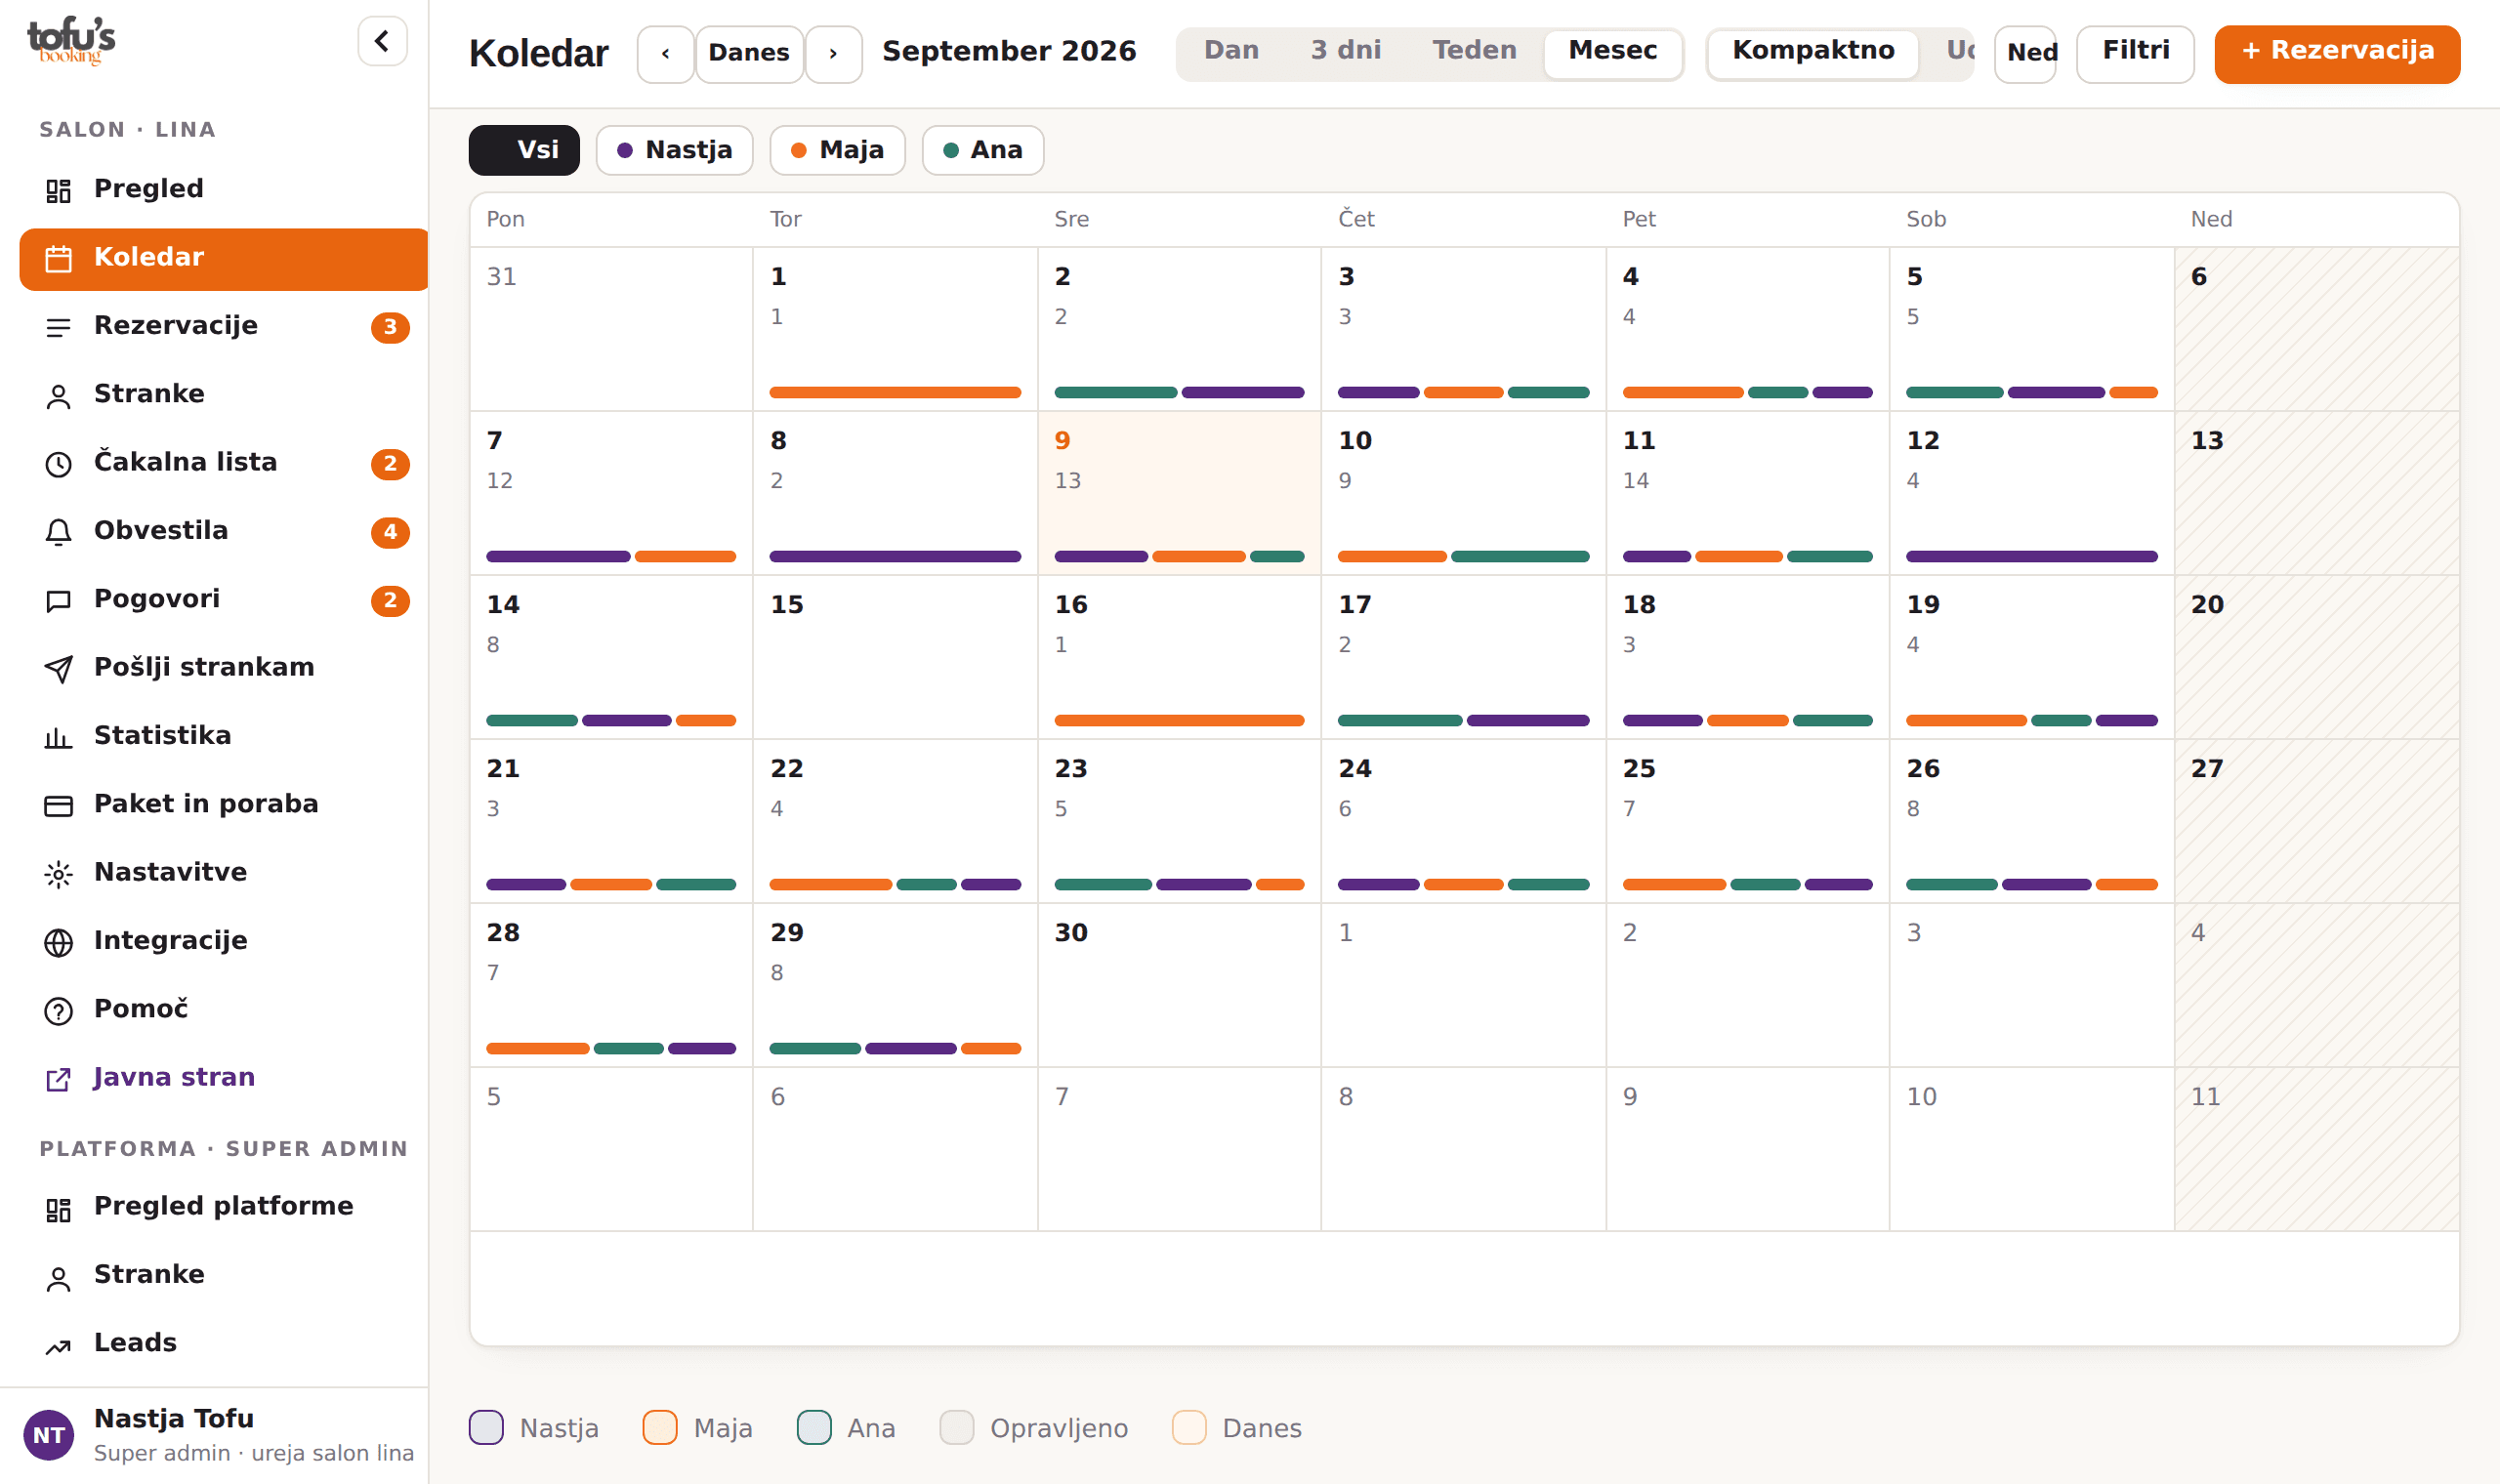2500x1484 pixels.
Task: Filter calendar by Ana
Action: click(x=982, y=150)
